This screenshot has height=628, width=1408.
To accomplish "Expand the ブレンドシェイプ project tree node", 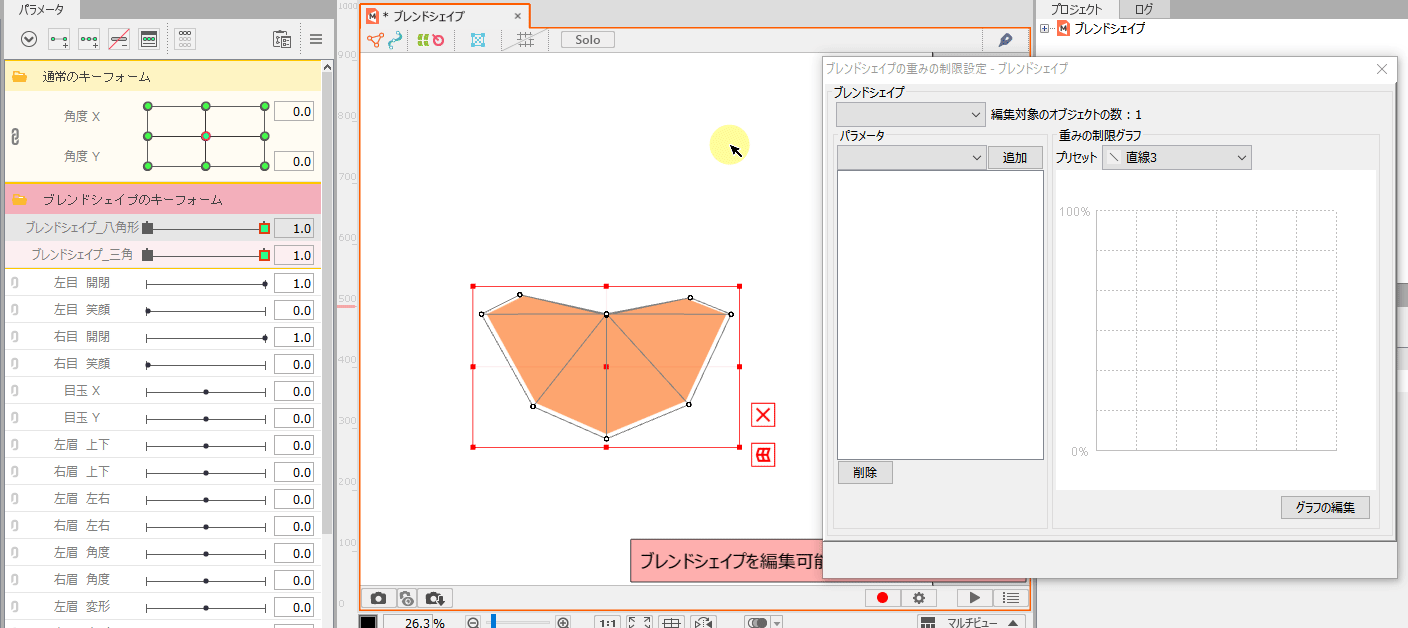I will 1045,29.
